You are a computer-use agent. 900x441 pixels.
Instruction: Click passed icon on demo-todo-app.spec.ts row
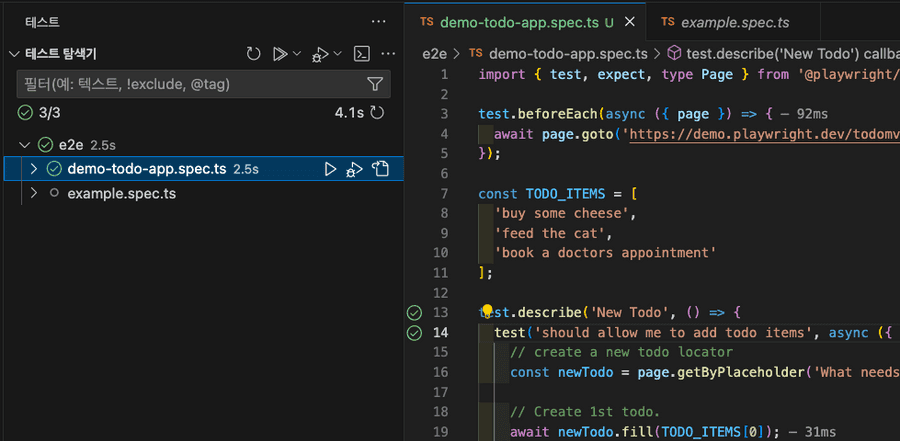[54, 169]
